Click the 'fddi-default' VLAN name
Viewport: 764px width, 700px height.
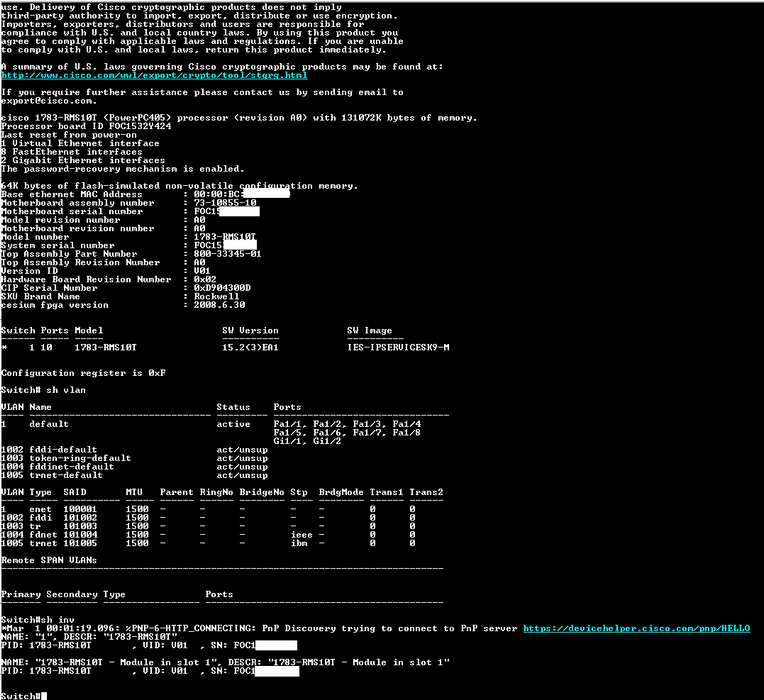pos(63,450)
